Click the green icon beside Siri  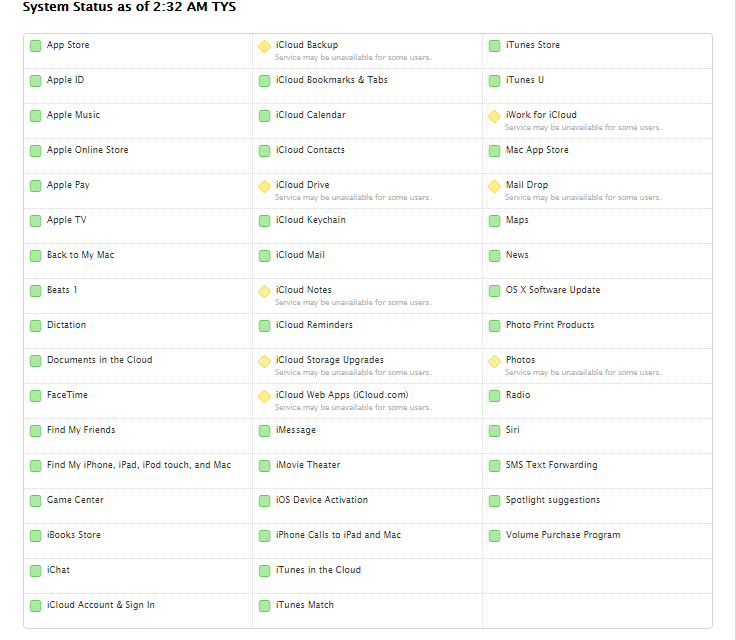point(494,431)
